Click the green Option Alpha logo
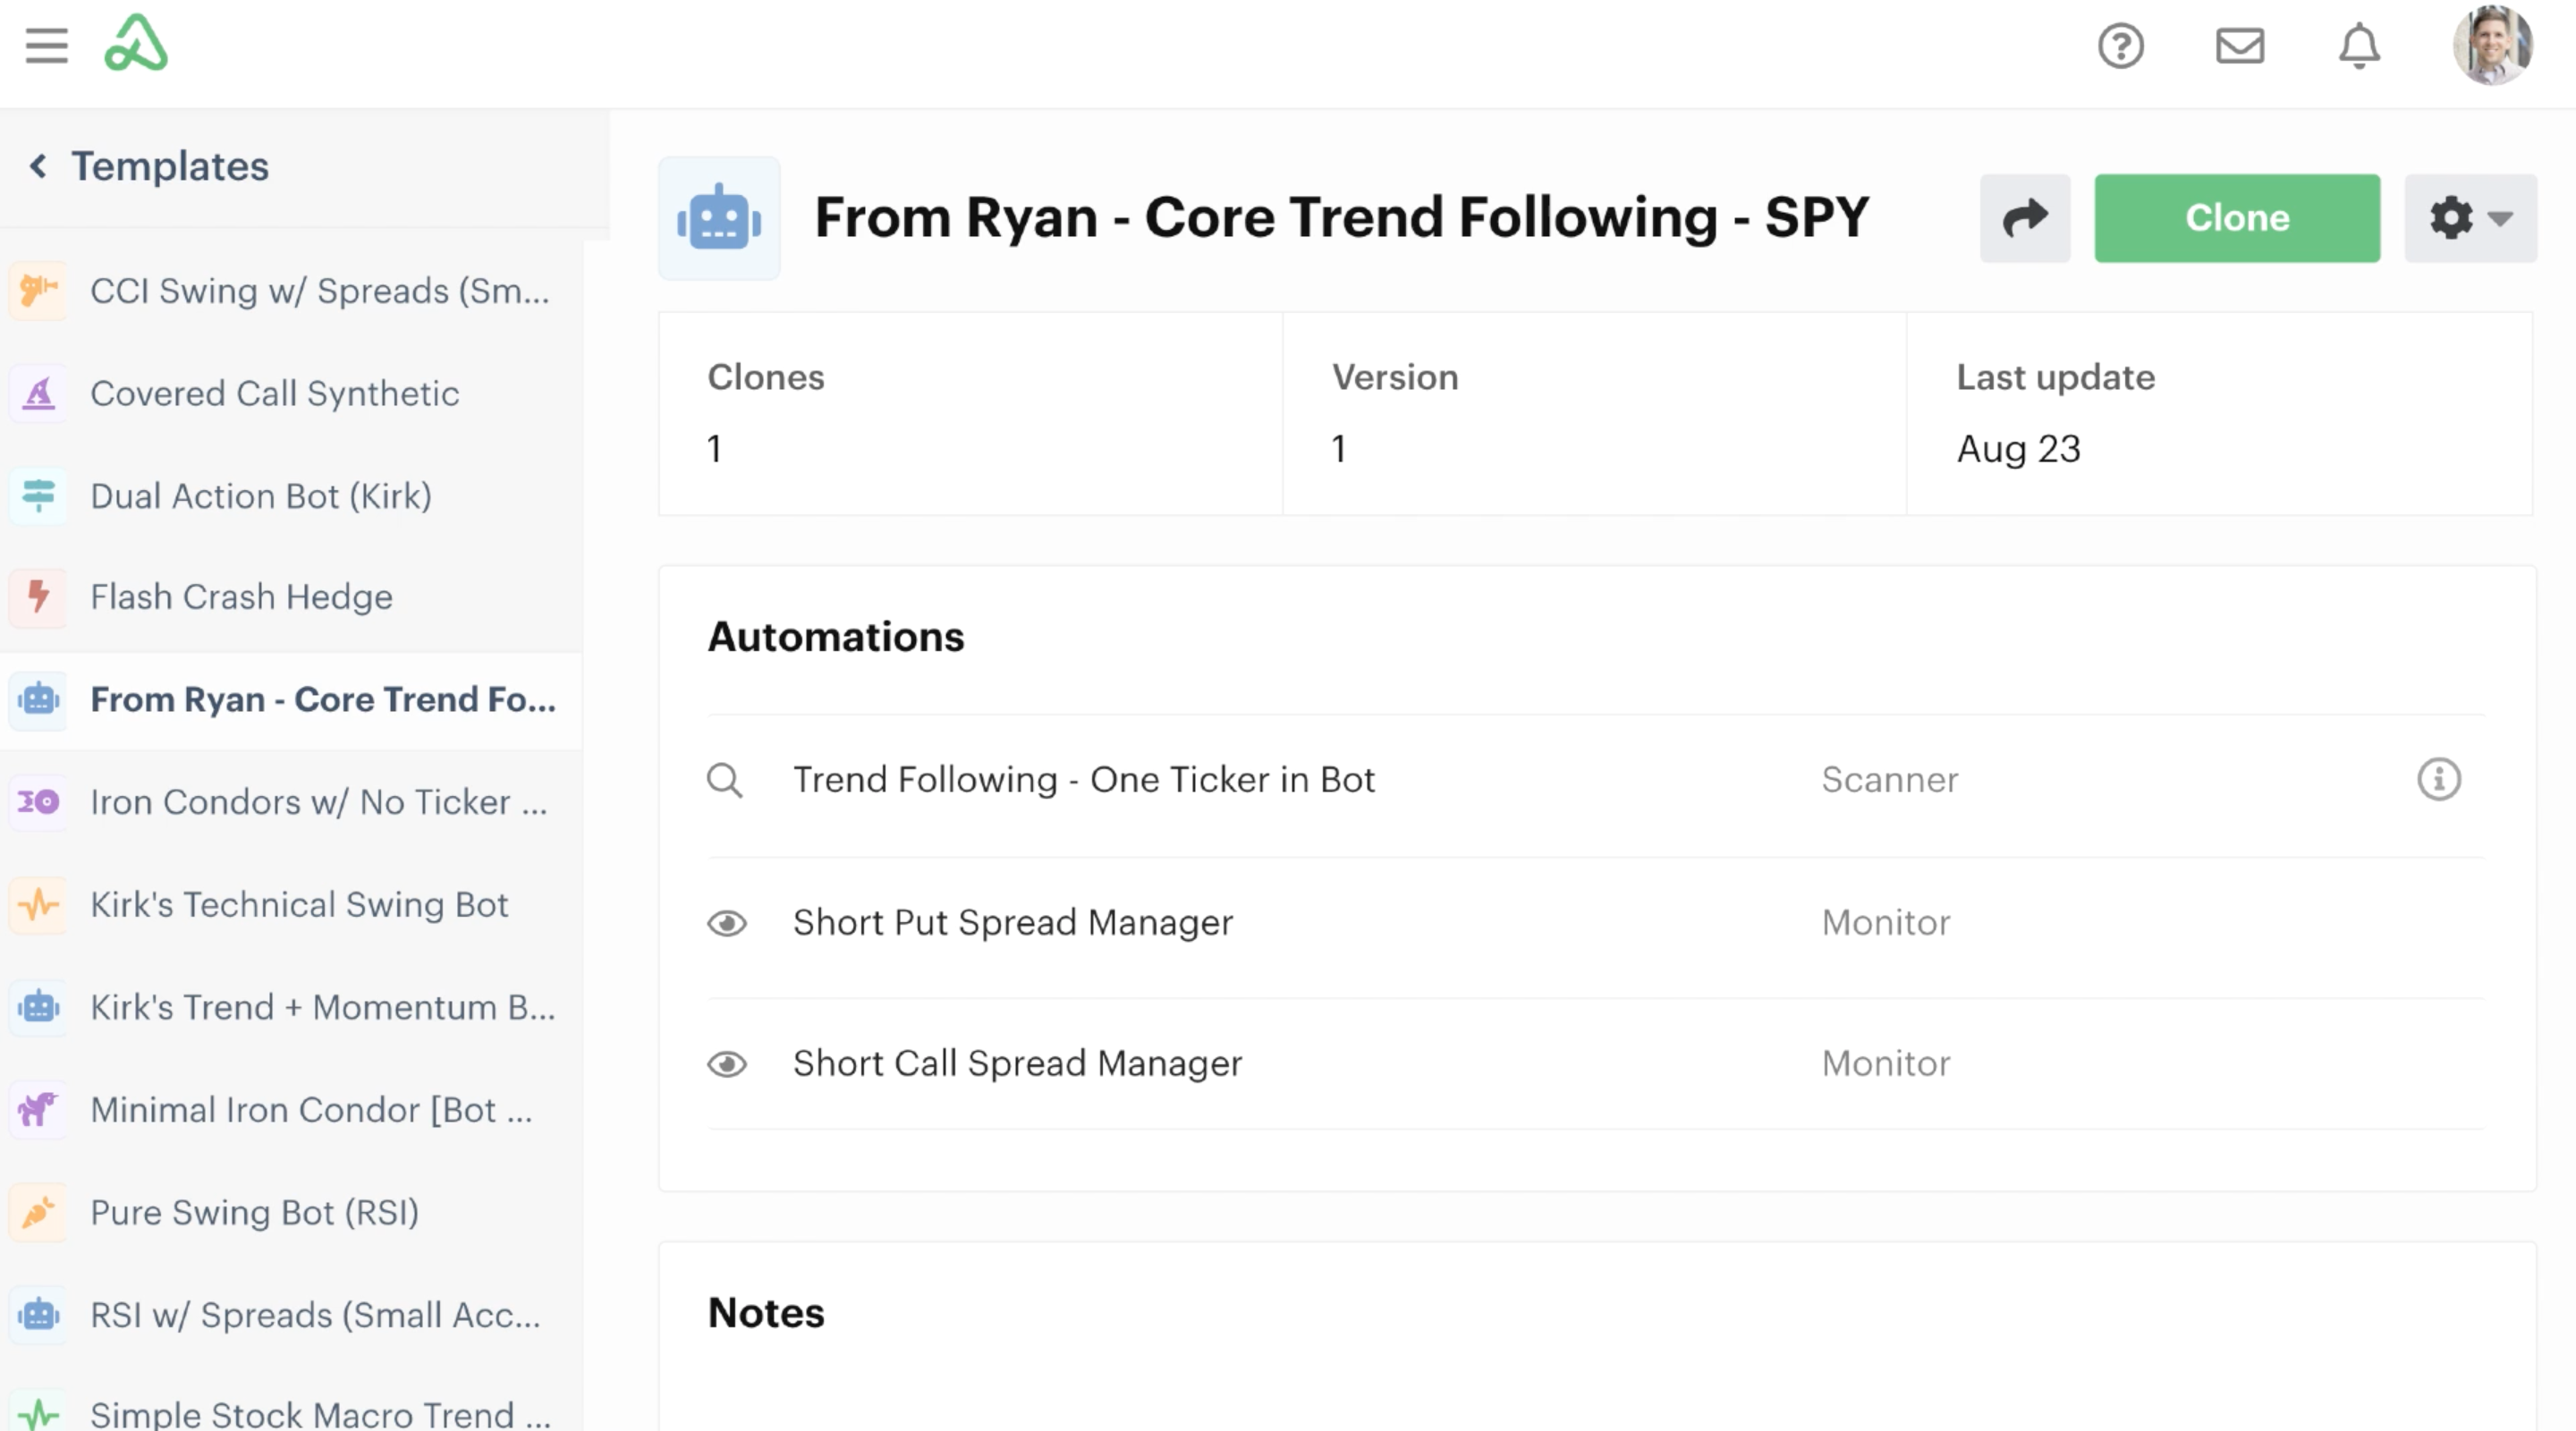This screenshot has width=2576, height=1431. [x=136, y=44]
